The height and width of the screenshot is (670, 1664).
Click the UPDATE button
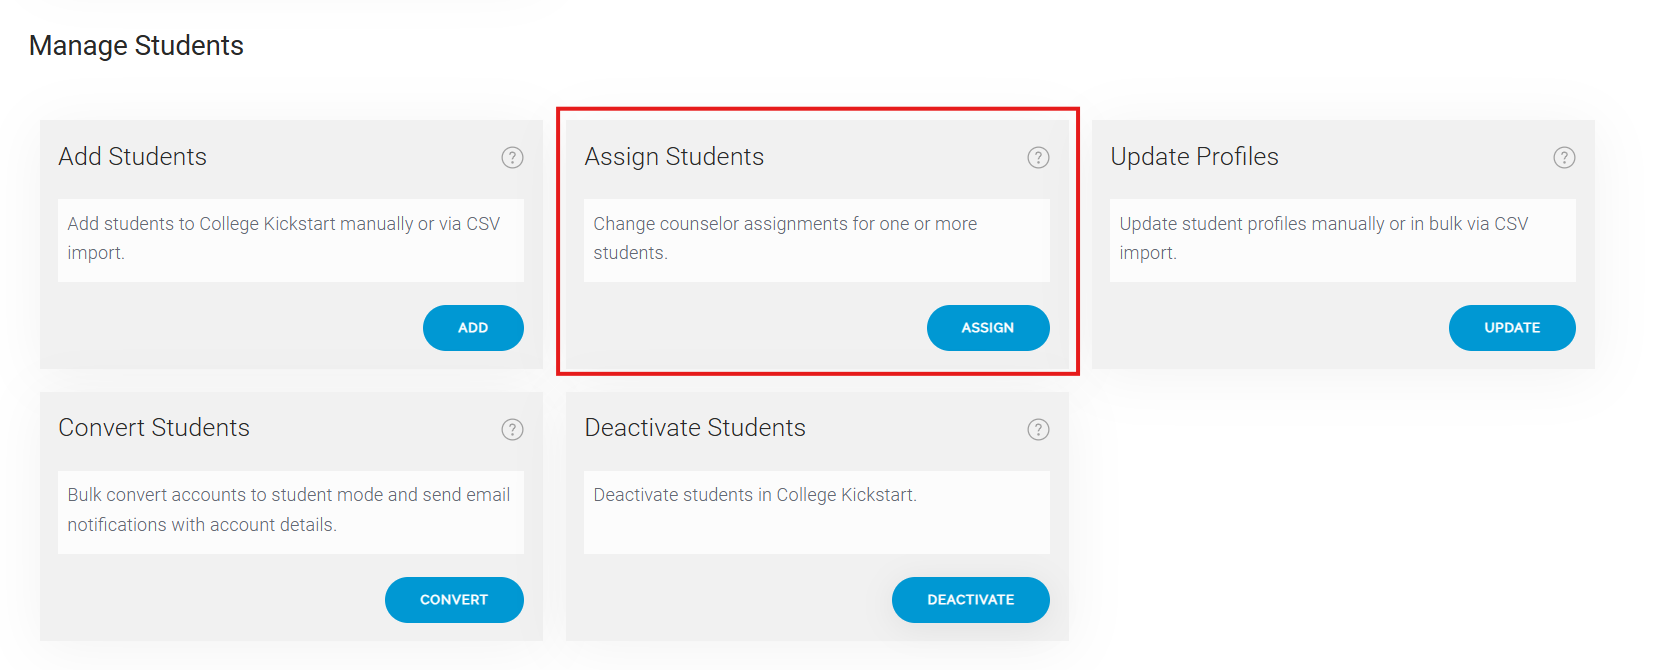point(1512,328)
